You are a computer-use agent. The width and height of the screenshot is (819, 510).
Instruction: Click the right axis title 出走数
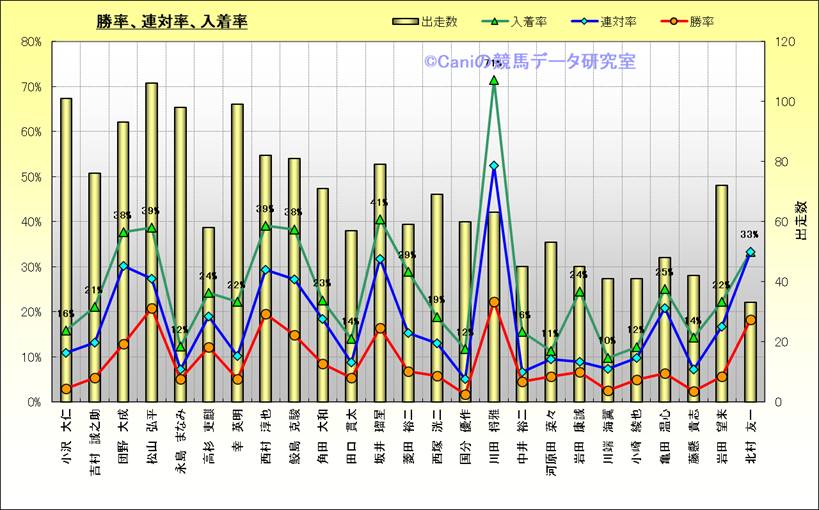(799, 220)
